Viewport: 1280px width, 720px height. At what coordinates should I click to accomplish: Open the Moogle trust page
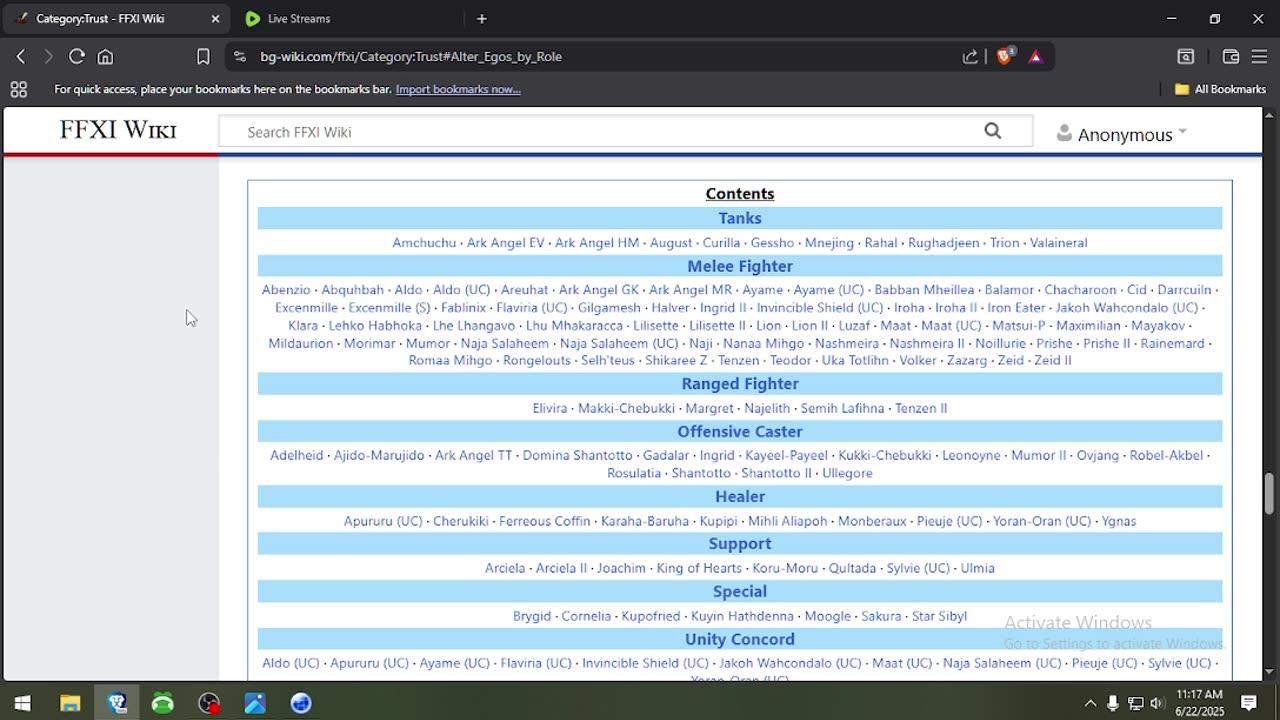[x=827, y=617]
